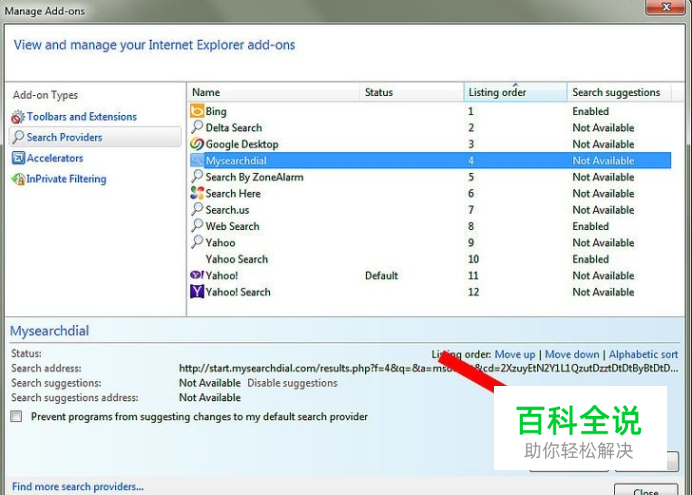Open Find more search providers link
This screenshot has width=692, height=495.
coord(78,486)
